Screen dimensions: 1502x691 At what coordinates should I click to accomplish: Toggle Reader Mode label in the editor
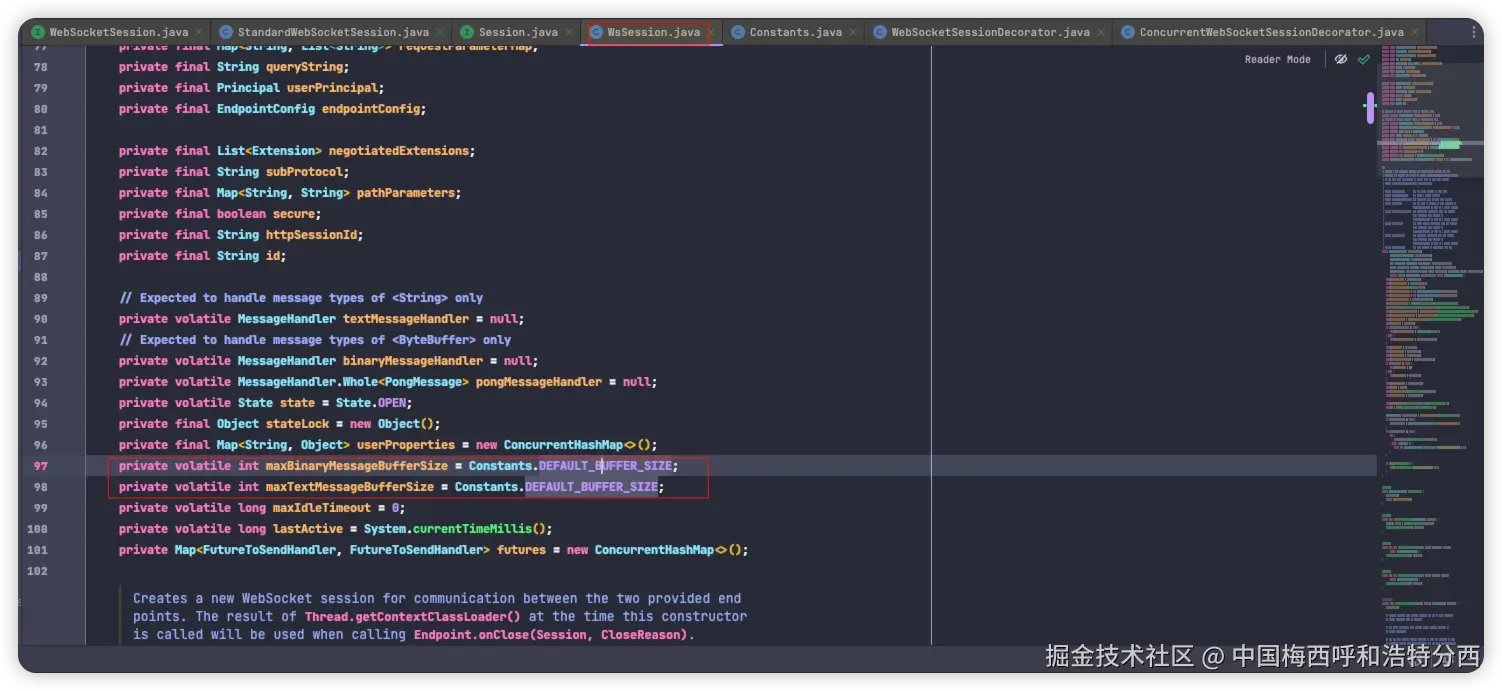[x=1277, y=59]
